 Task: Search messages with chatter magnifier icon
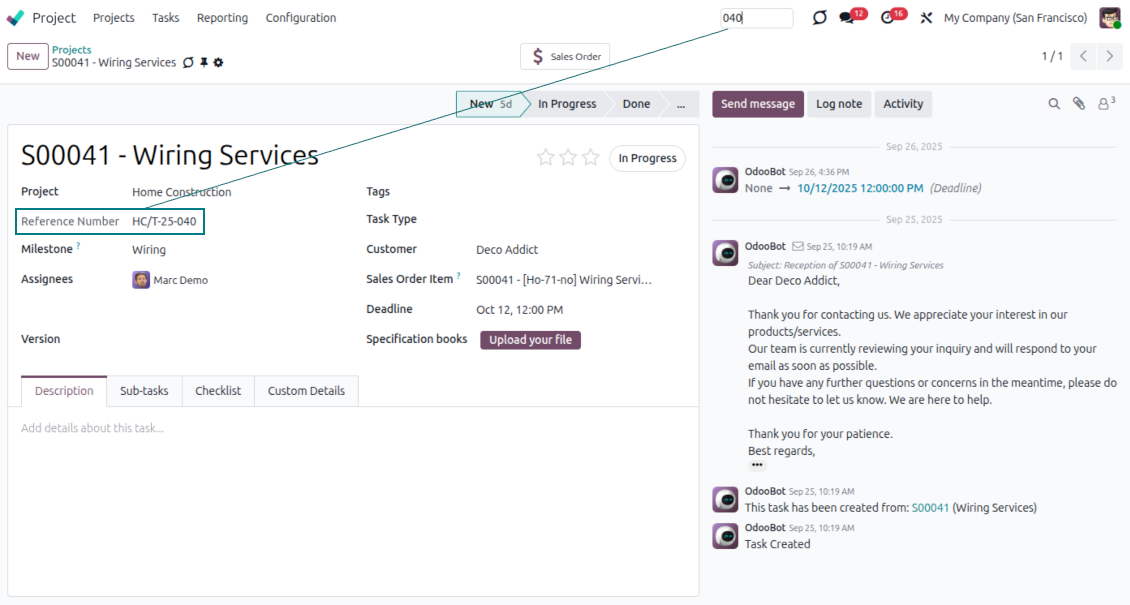[x=1054, y=104]
